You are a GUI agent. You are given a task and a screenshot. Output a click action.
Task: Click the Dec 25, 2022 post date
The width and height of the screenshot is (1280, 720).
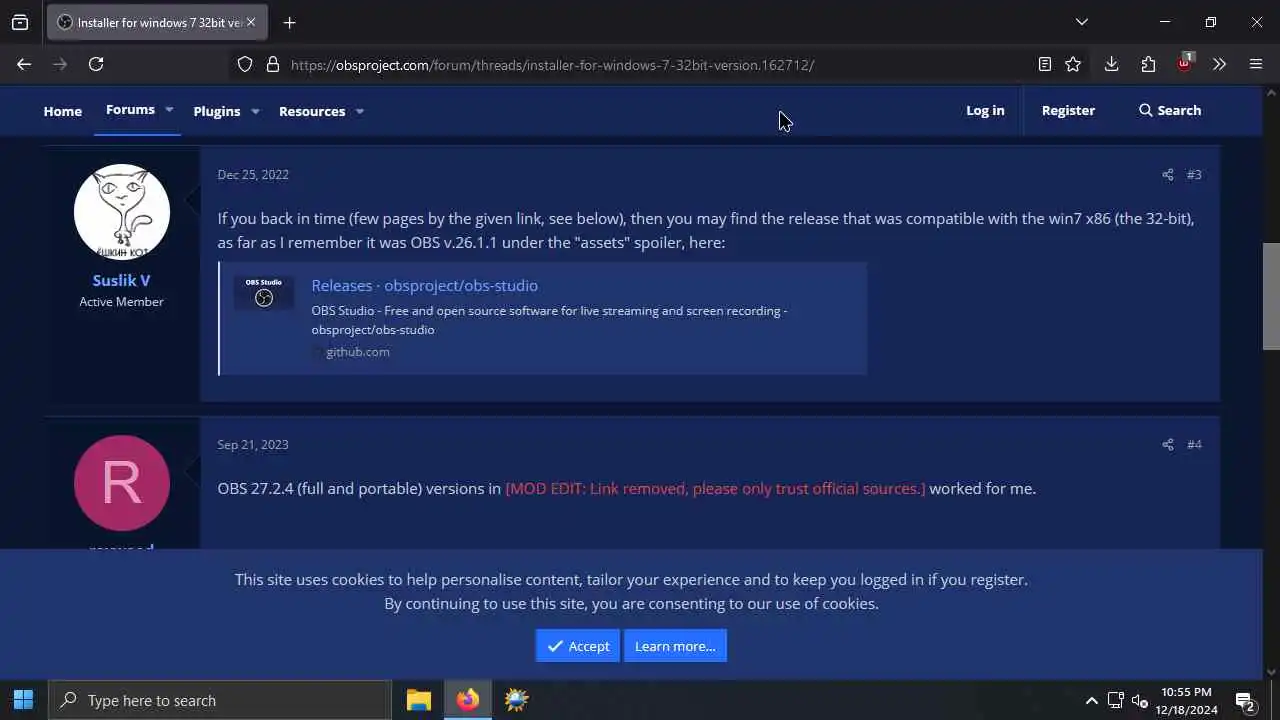pos(253,174)
